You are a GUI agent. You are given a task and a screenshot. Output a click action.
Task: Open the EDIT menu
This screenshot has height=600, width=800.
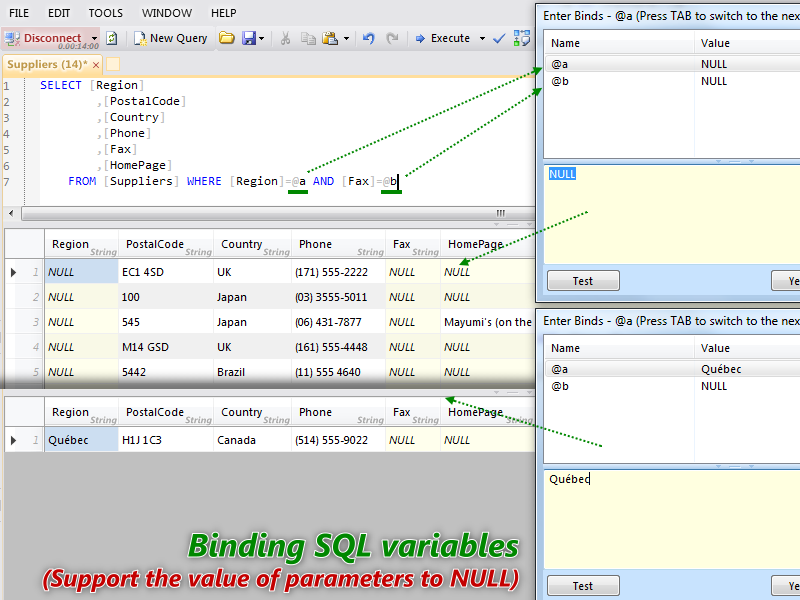(x=59, y=13)
